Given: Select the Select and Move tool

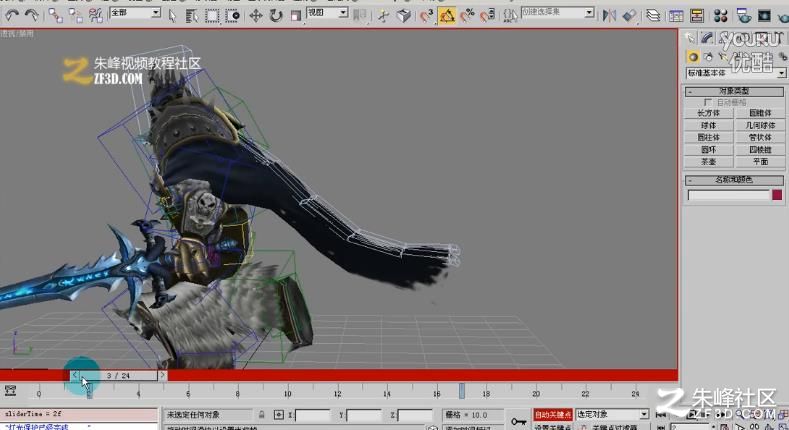Looking at the screenshot, I should coord(256,16).
